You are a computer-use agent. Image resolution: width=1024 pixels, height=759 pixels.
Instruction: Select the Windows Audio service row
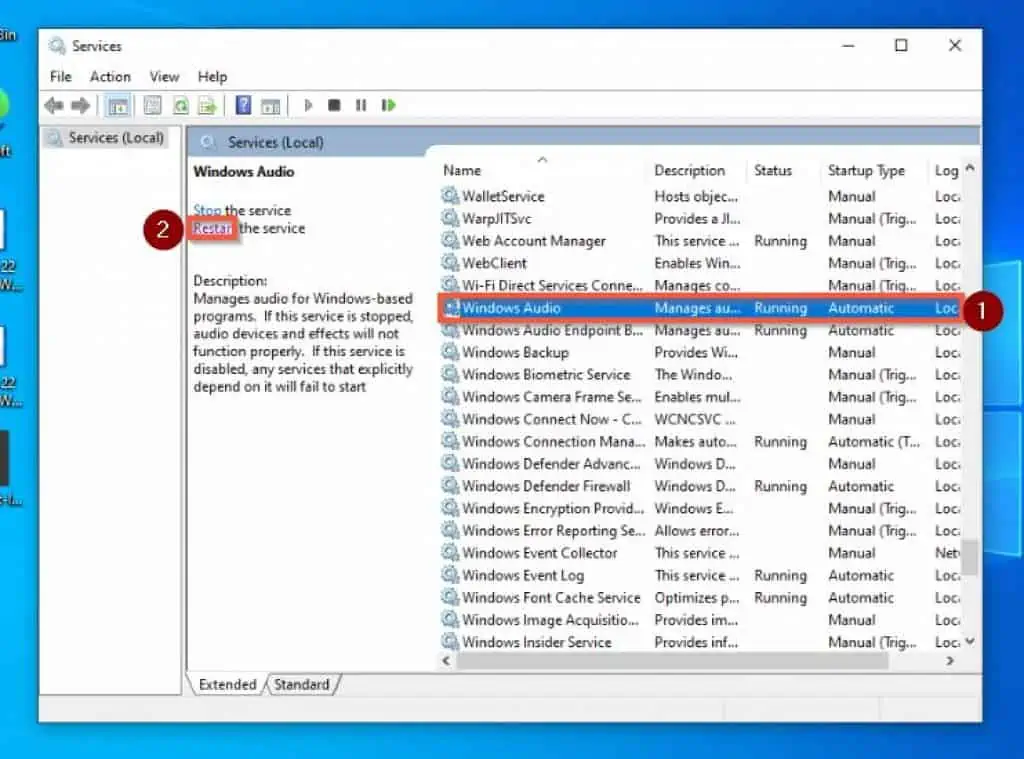click(x=600, y=308)
